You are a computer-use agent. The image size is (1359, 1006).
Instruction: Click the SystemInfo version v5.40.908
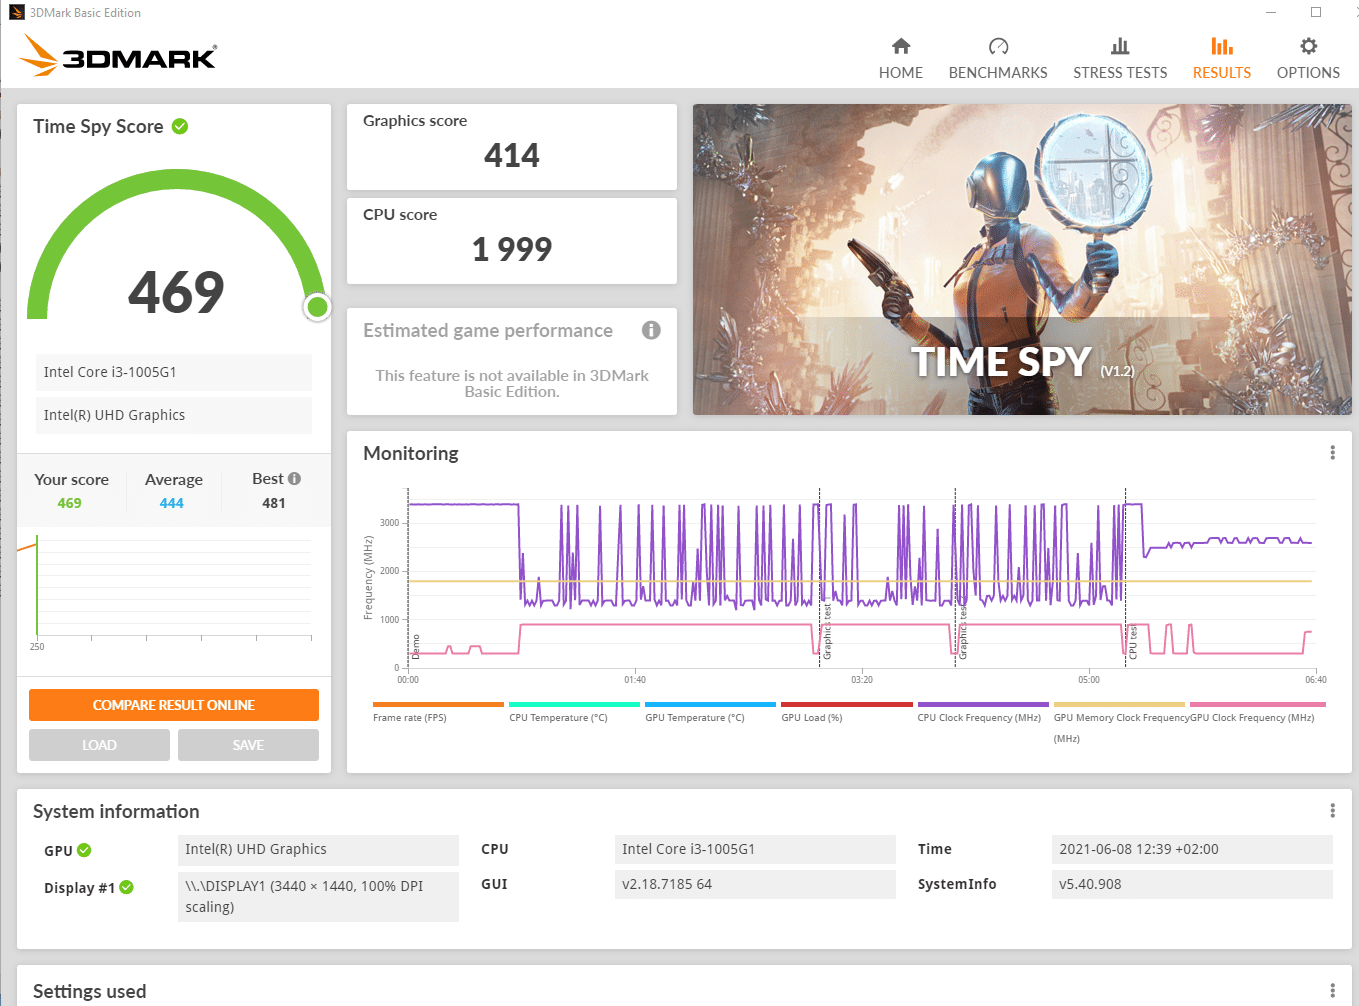[x=1192, y=884]
